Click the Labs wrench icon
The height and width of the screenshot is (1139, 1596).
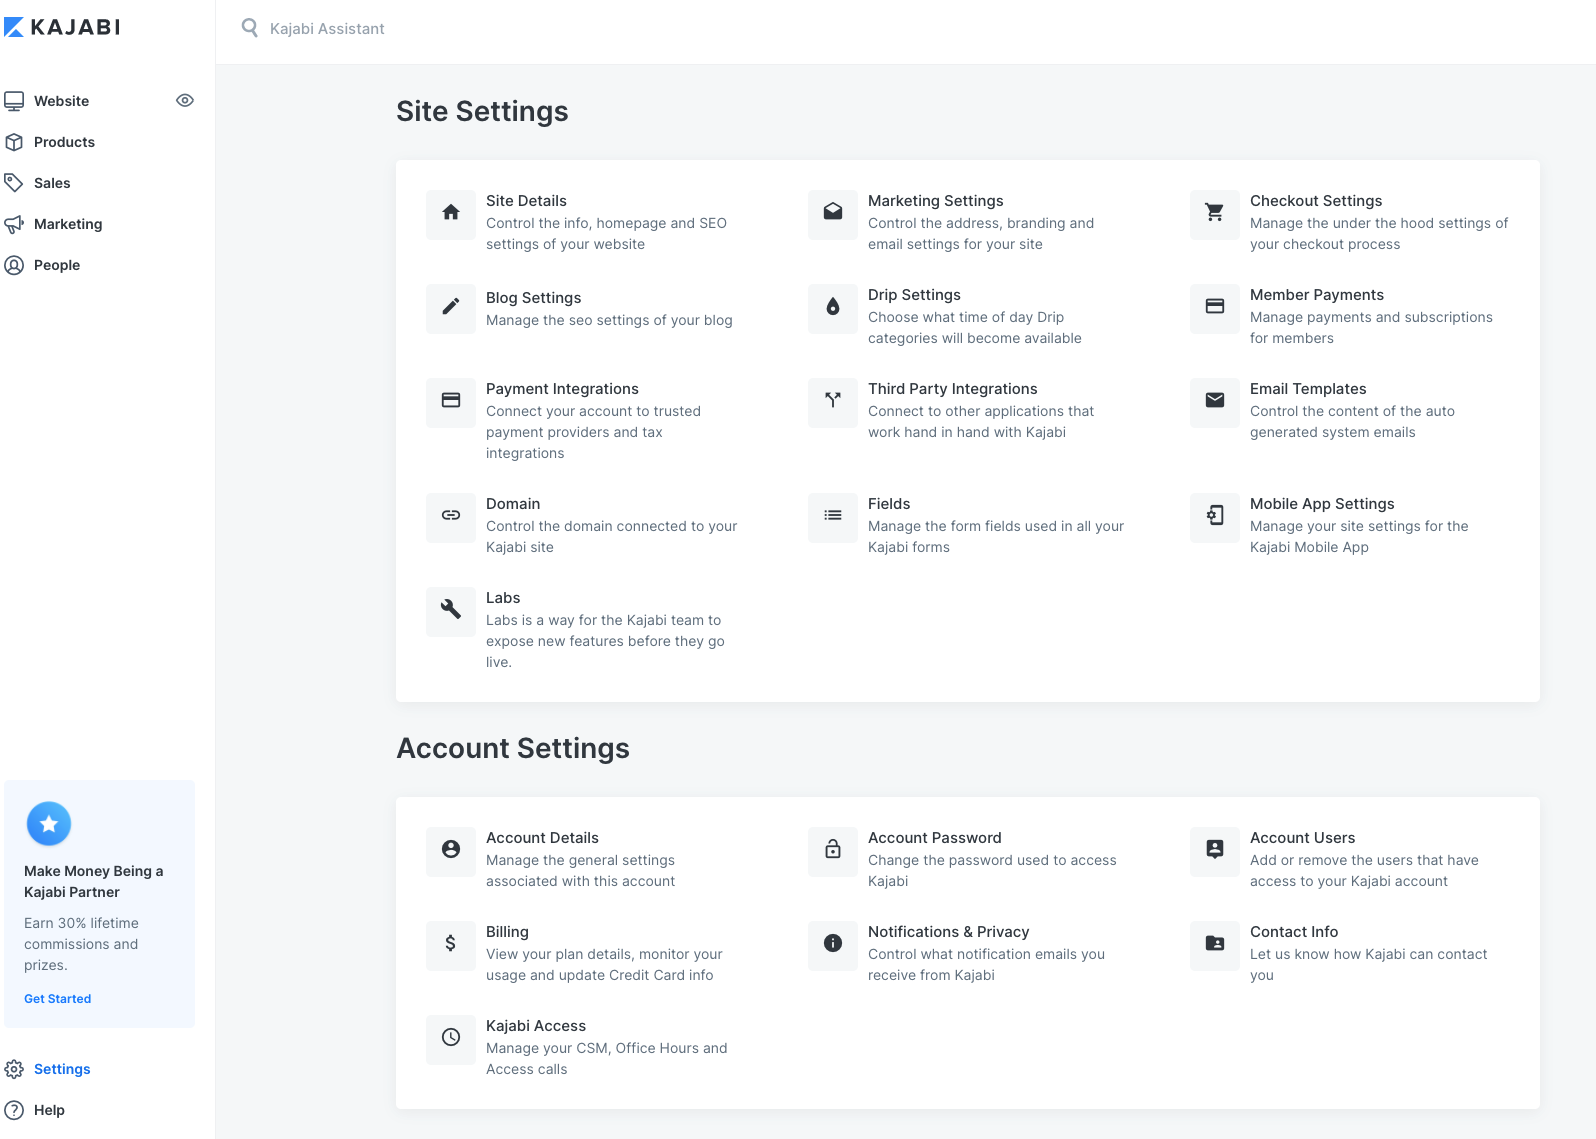451,609
